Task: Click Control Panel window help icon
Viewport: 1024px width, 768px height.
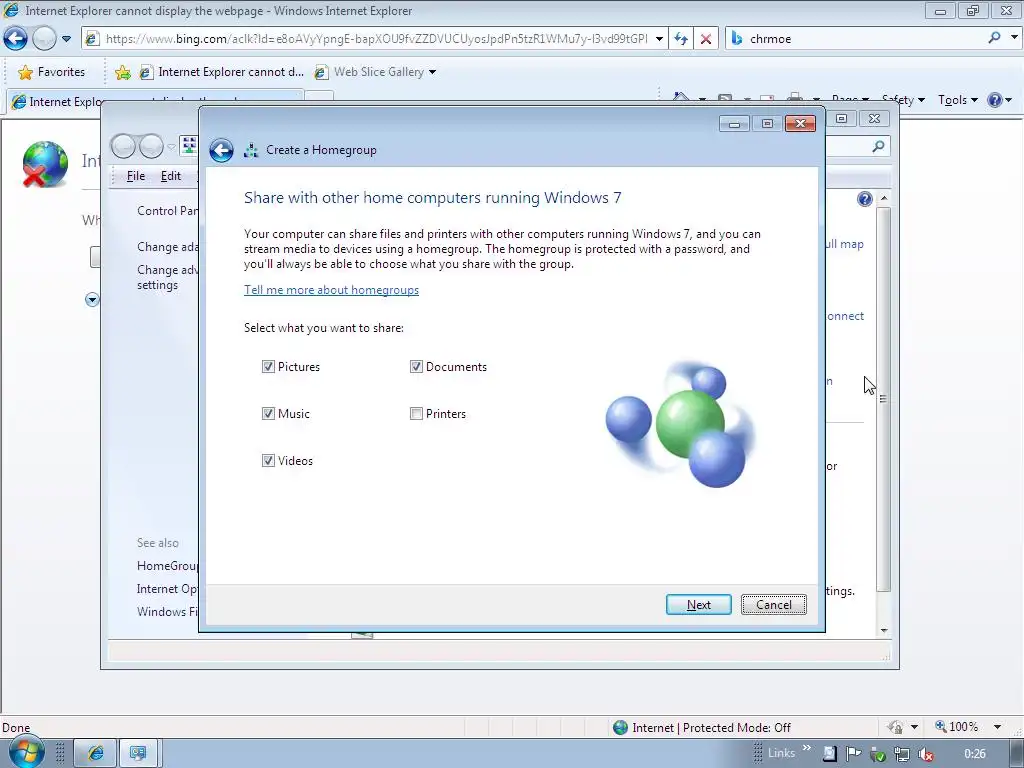Action: click(x=864, y=199)
